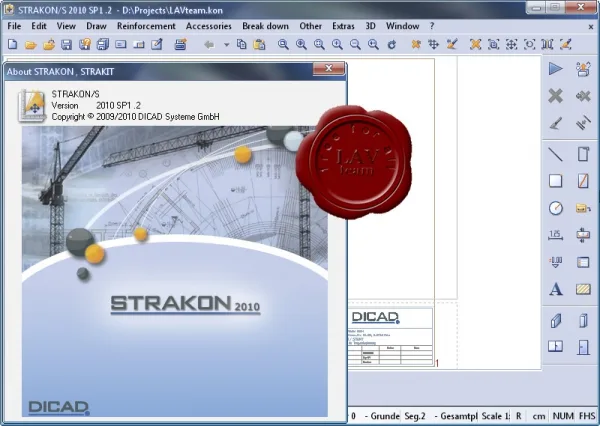Click the Paste clipboard icon

point(259,44)
